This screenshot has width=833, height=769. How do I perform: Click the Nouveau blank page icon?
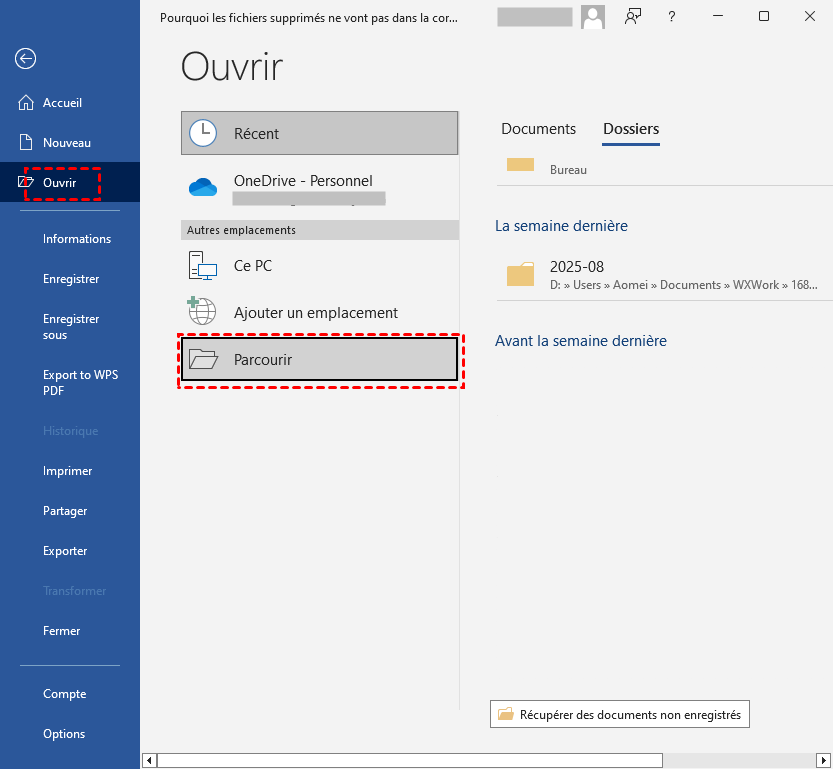[x=26, y=142]
